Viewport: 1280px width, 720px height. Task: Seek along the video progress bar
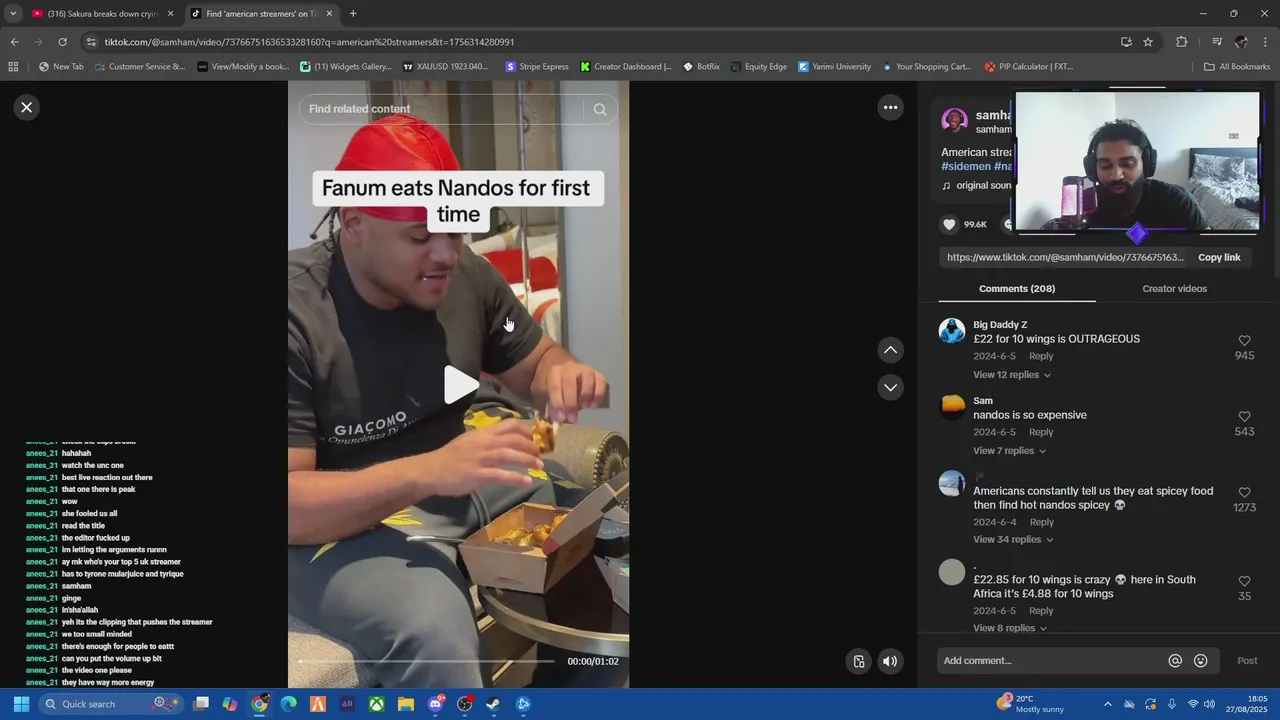pos(426,661)
